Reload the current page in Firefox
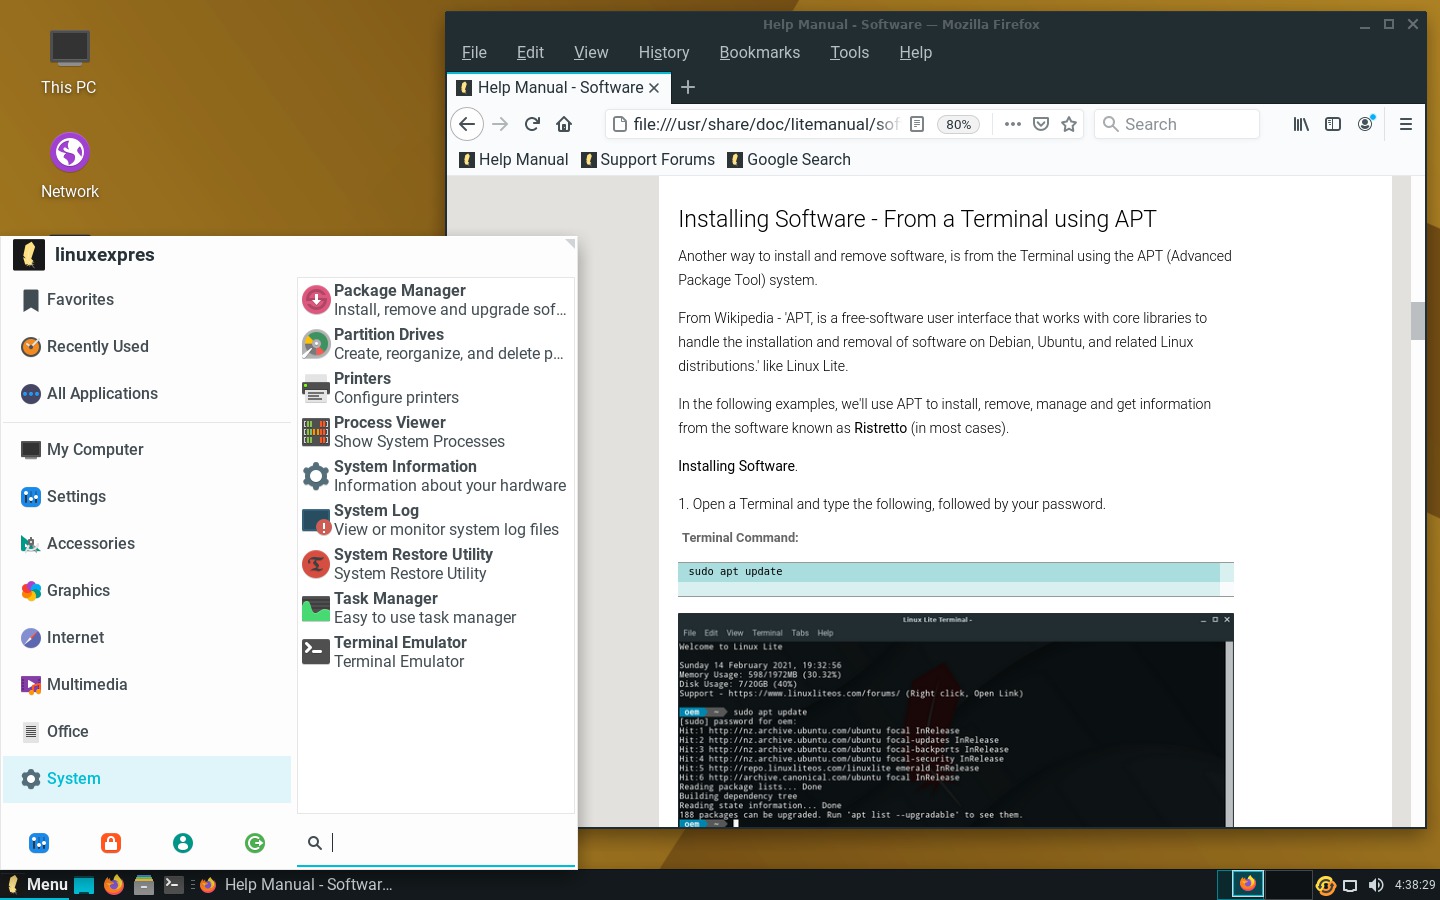The image size is (1440, 900). click(x=532, y=124)
